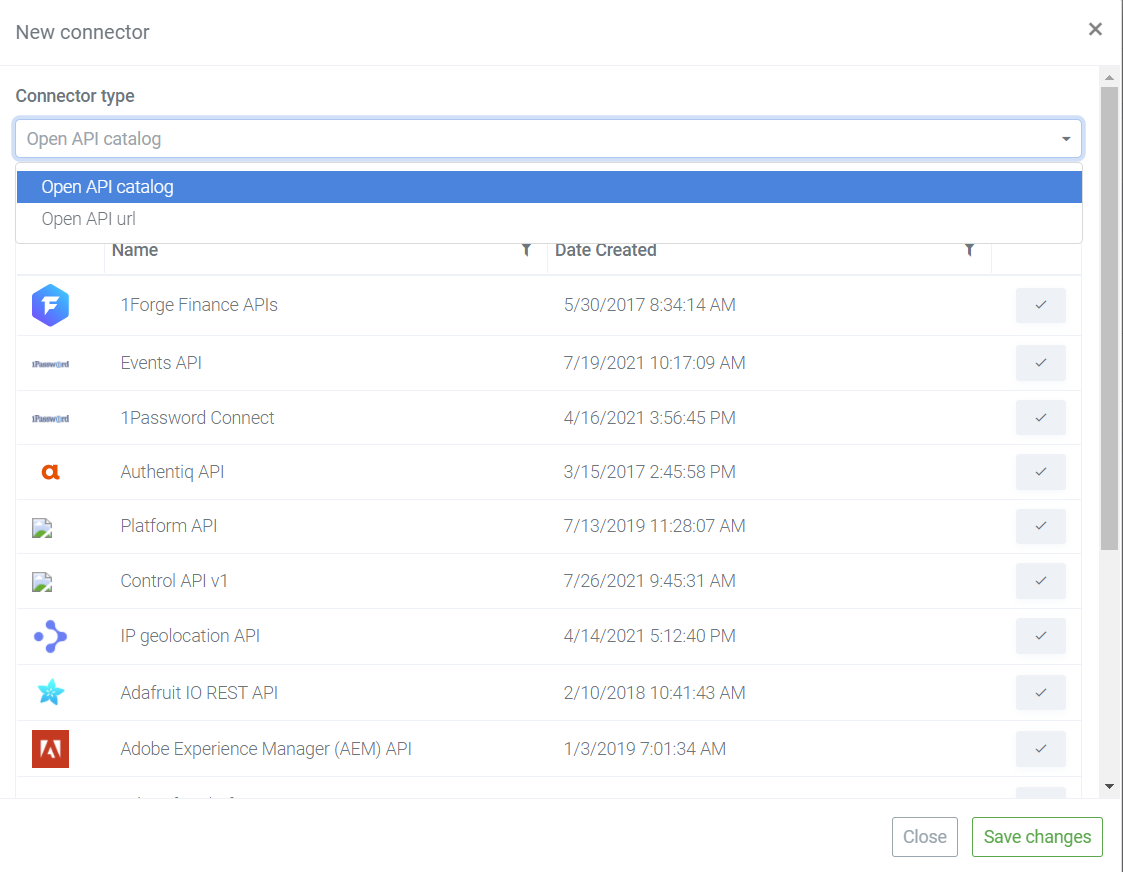
Task: Click the Authentiq API orange logo
Action: click(50, 472)
